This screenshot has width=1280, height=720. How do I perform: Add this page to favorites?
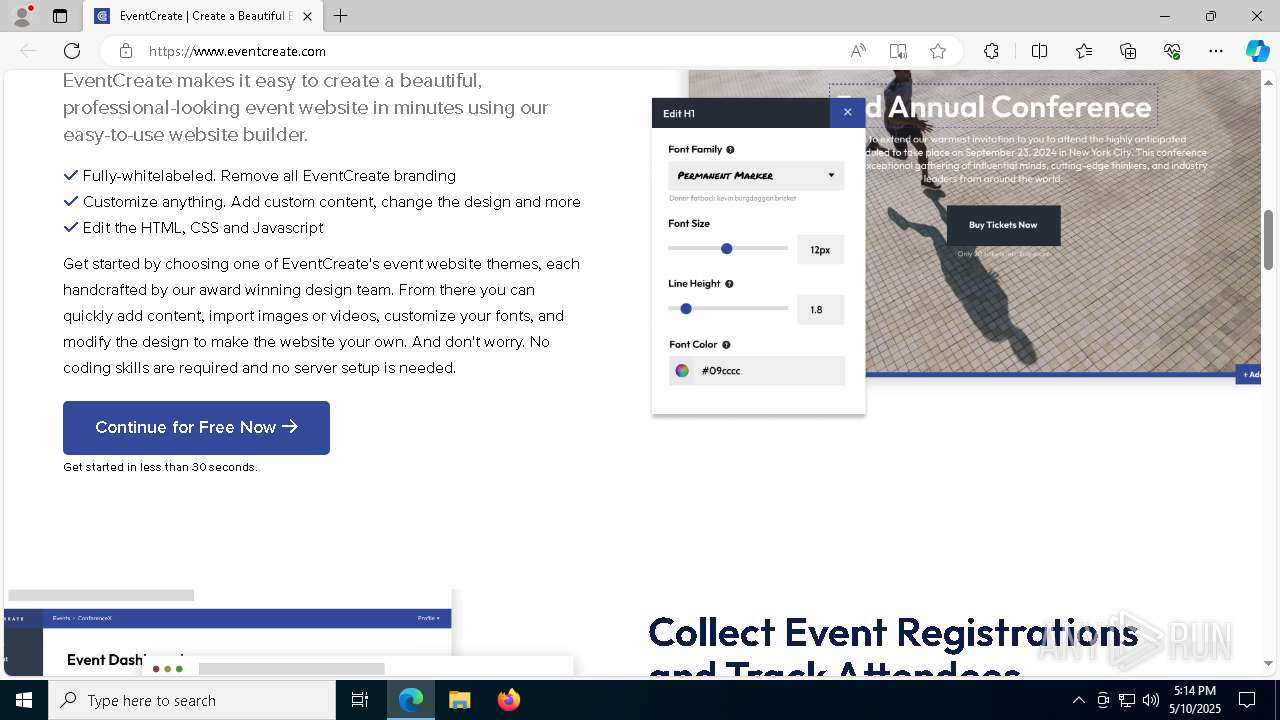[x=938, y=51]
